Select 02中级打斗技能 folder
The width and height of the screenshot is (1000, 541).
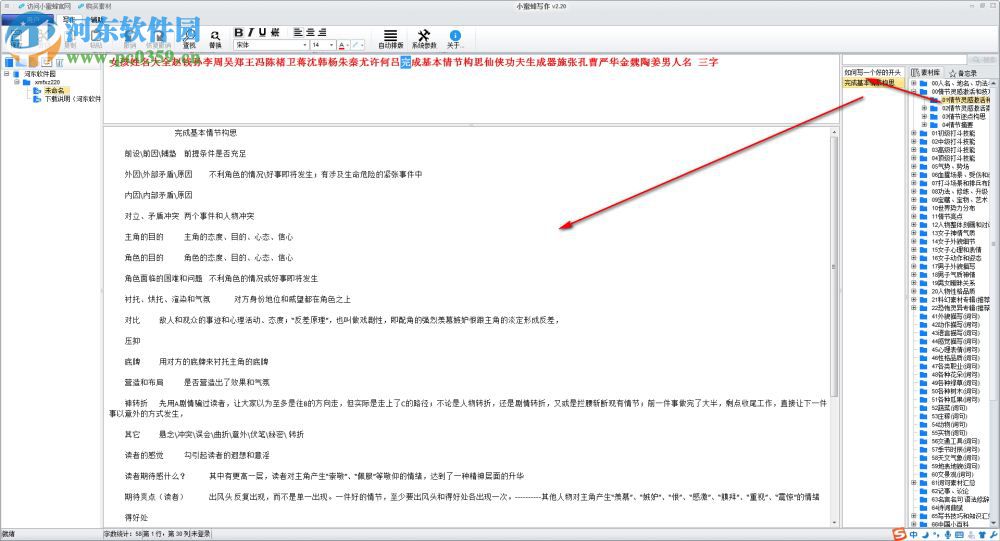(953, 142)
